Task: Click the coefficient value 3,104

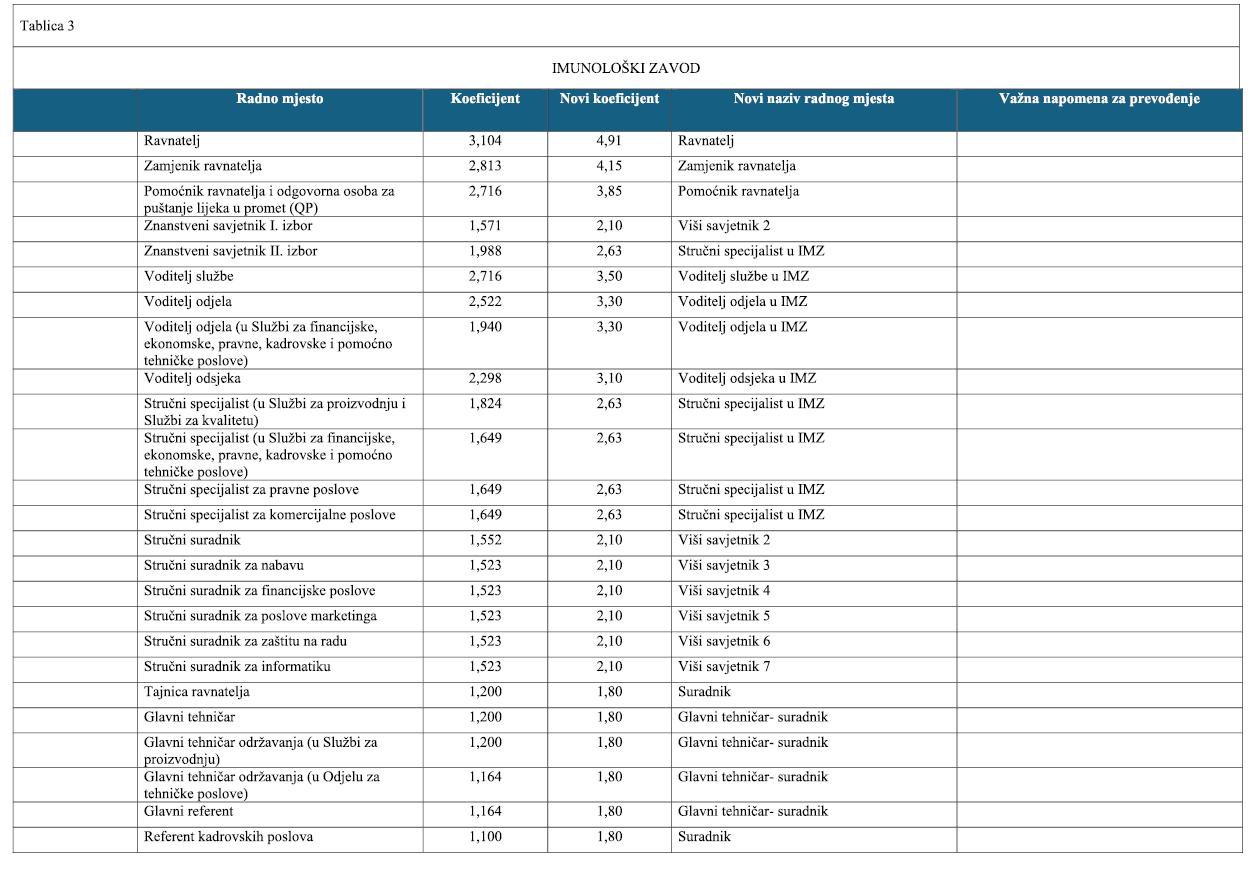Action: coord(485,142)
